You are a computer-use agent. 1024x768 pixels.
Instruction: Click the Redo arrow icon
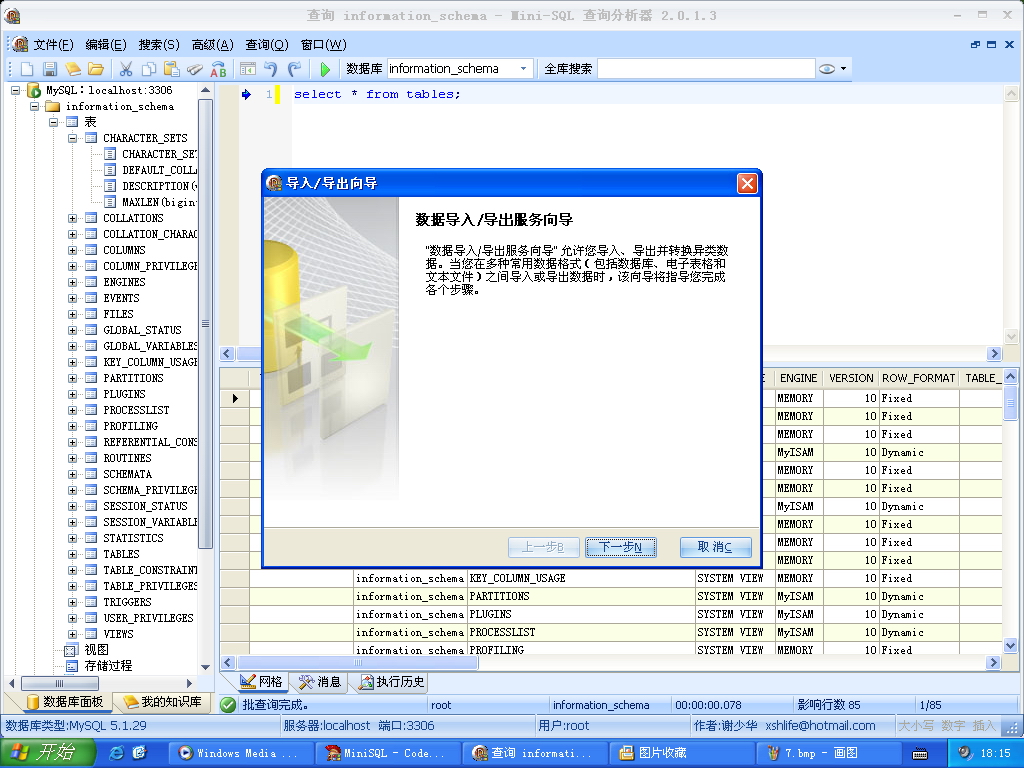(295, 69)
